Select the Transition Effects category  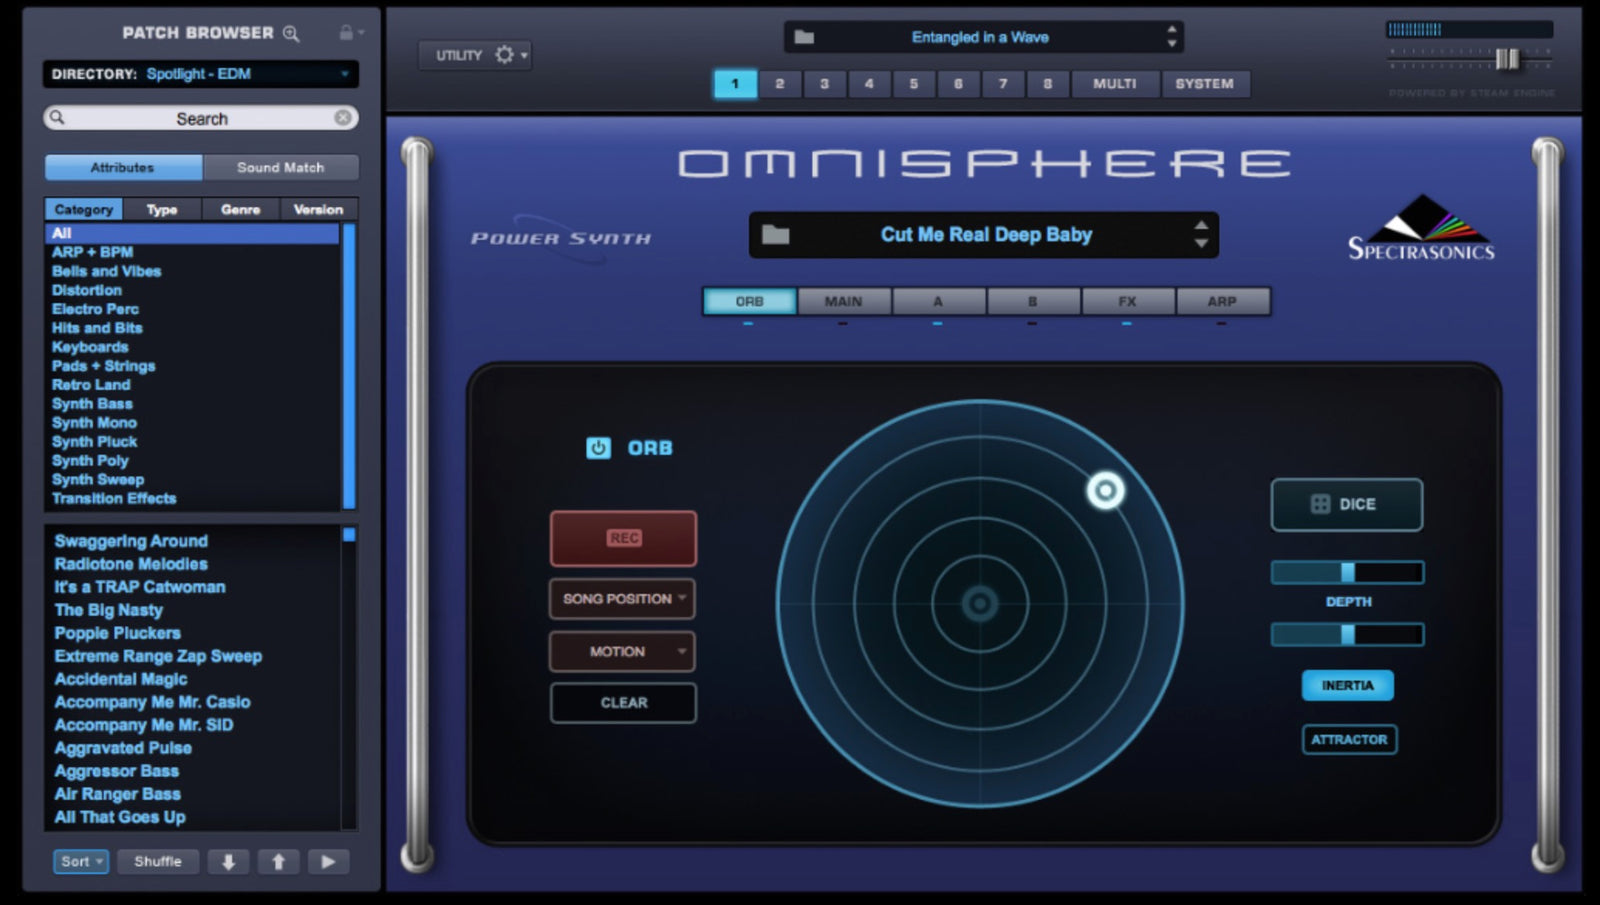pyautogui.click(x=114, y=498)
